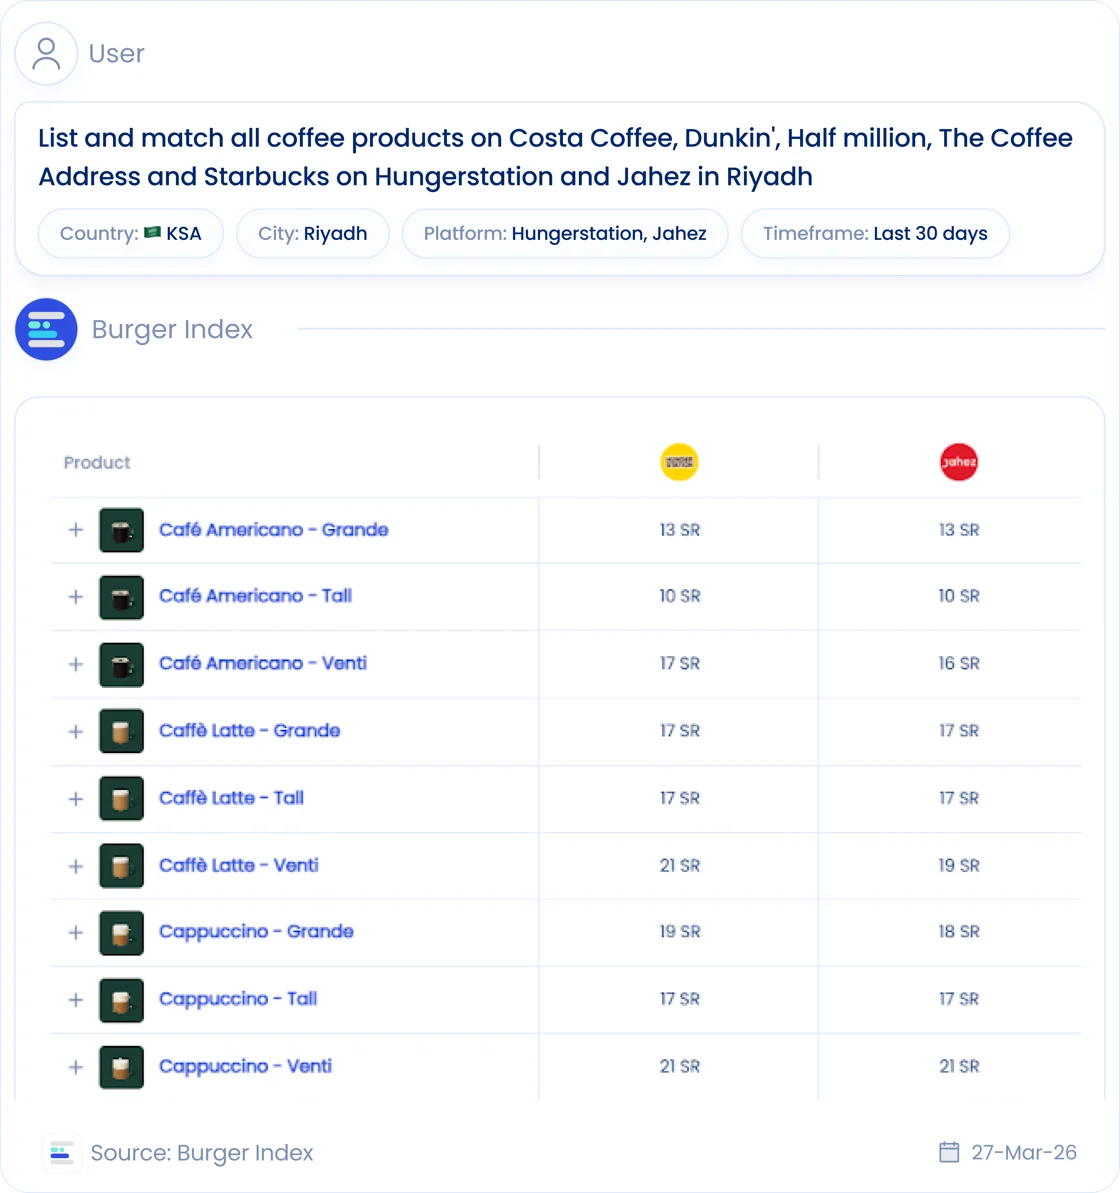The image size is (1120, 1193).
Task: Open the Café Americano - Grande link
Action: click(273, 530)
